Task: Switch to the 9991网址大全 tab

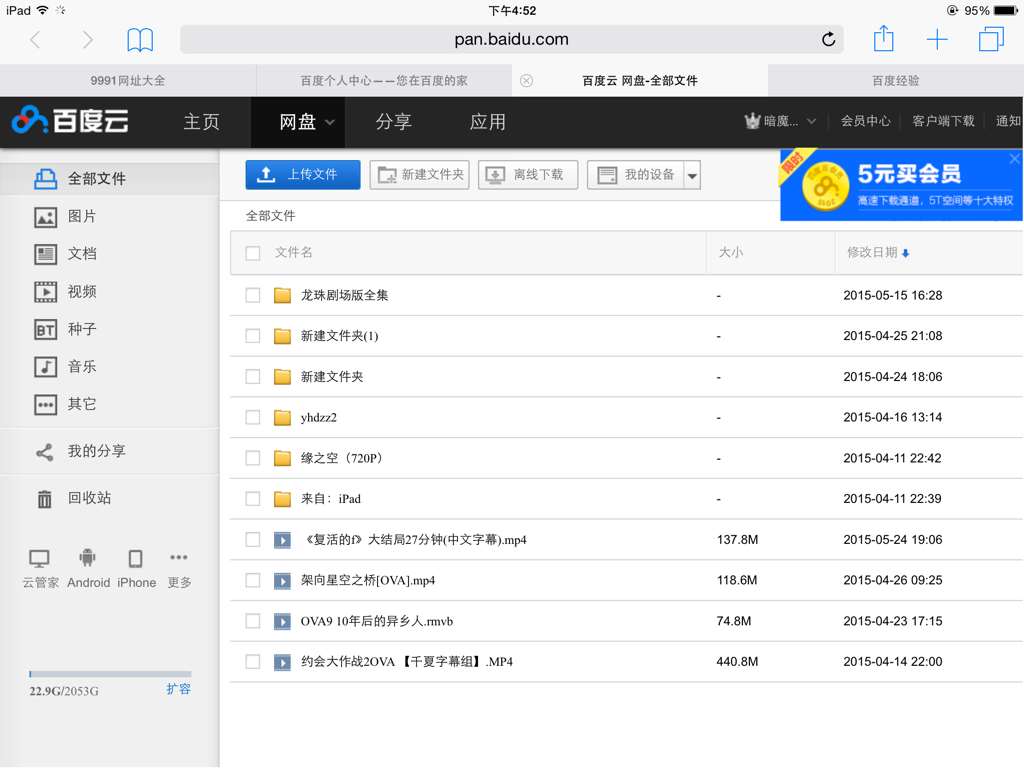Action: (127, 80)
